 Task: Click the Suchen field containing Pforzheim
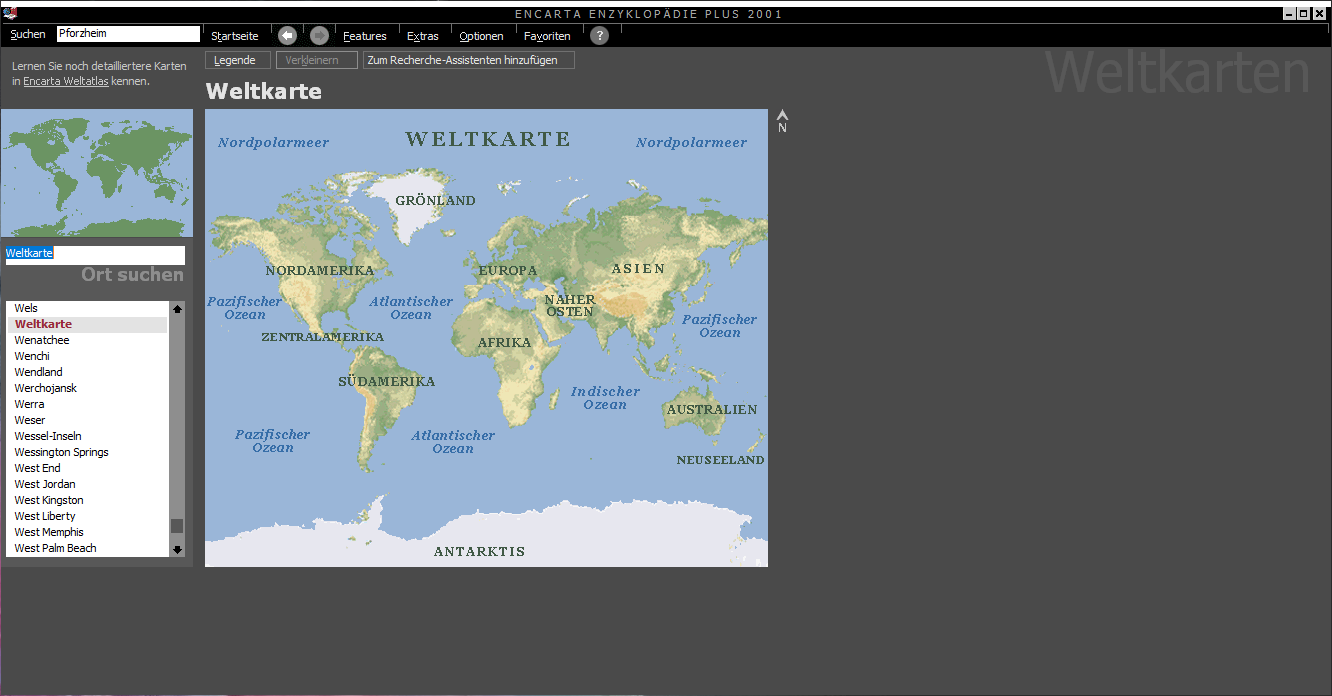point(127,34)
